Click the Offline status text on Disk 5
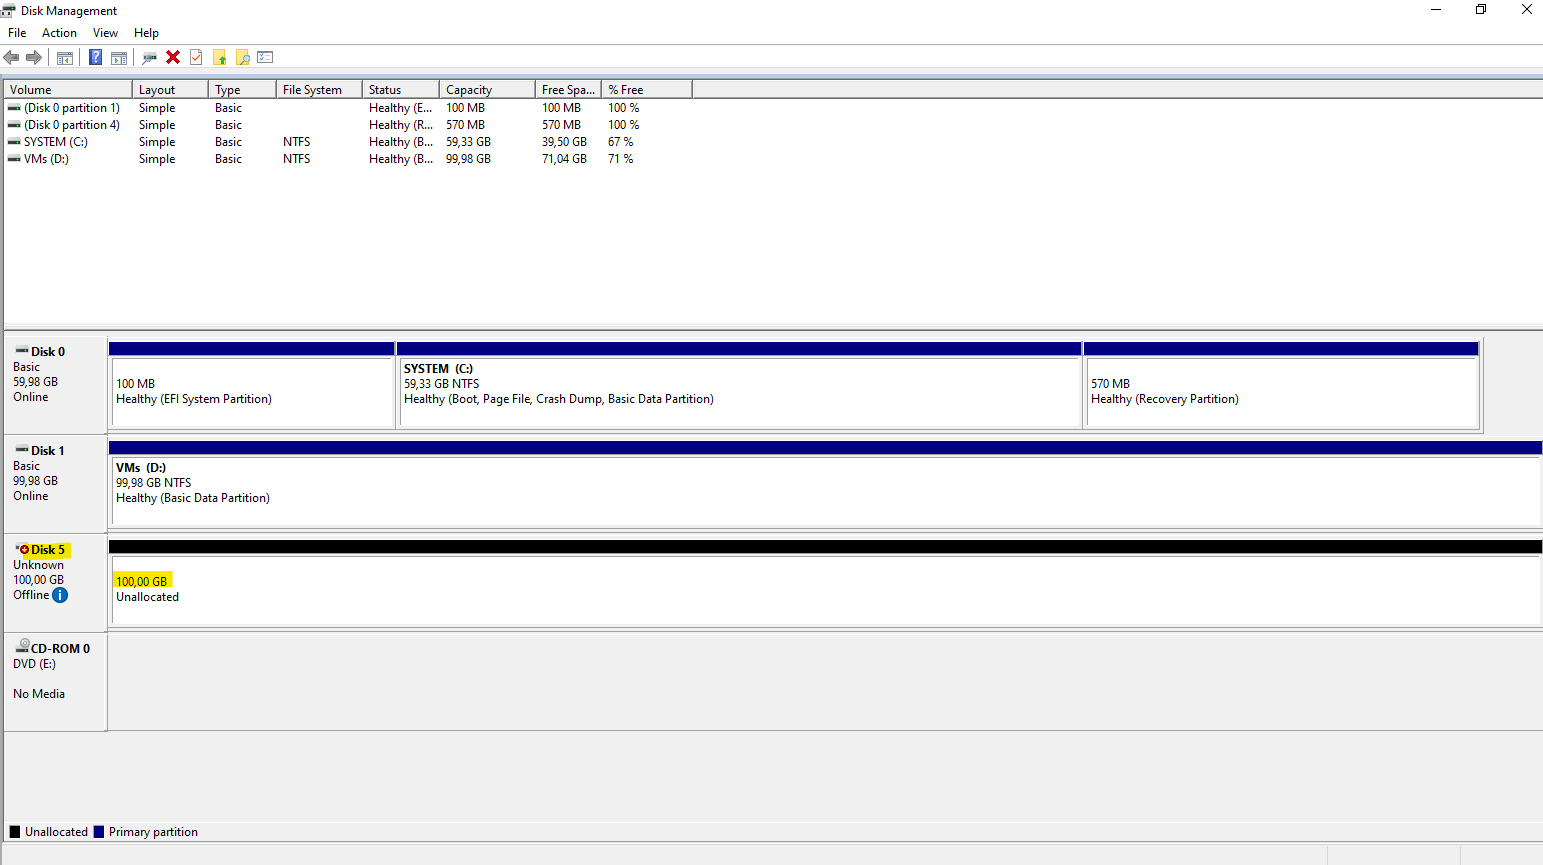The width and height of the screenshot is (1543, 865). 31,595
